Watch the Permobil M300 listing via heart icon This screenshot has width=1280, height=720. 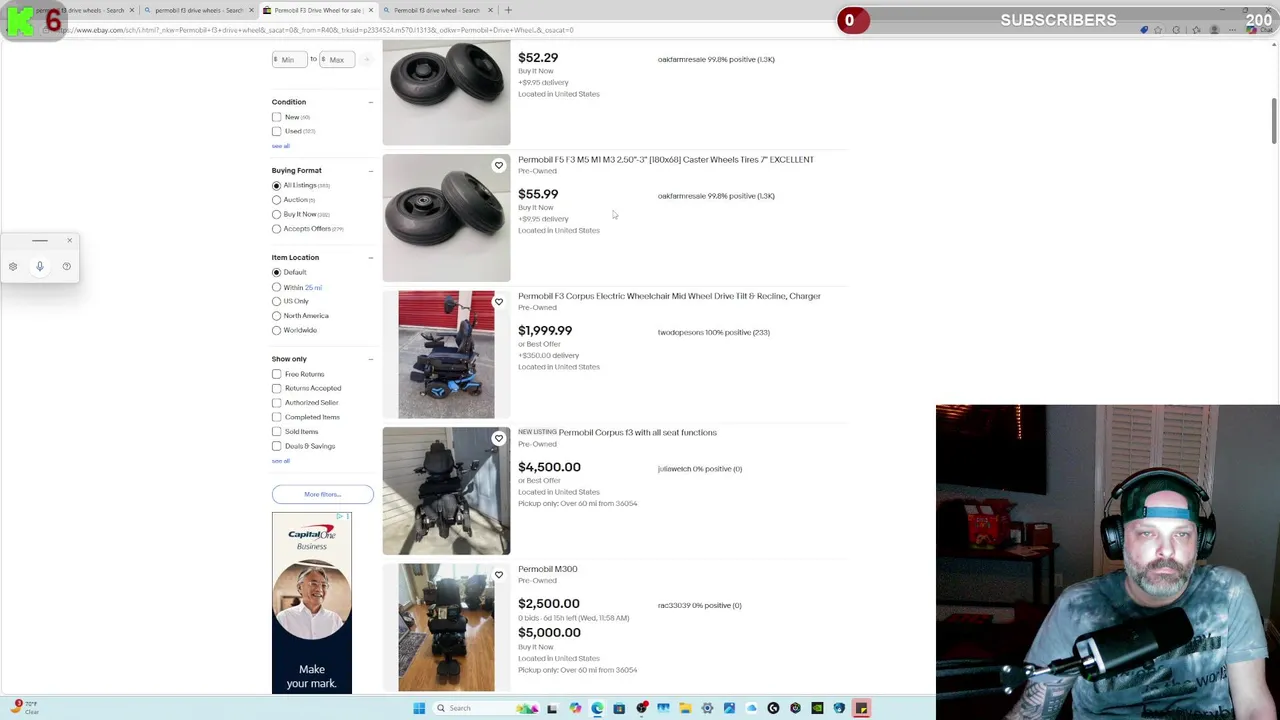tap(499, 575)
